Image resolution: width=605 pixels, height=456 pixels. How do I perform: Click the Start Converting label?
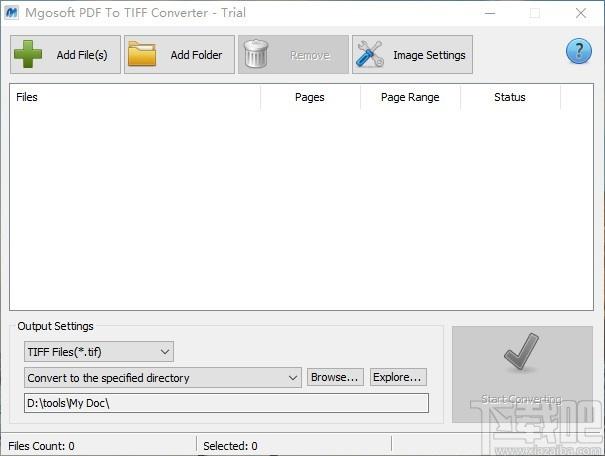pyautogui.click(x=521, y=399)
